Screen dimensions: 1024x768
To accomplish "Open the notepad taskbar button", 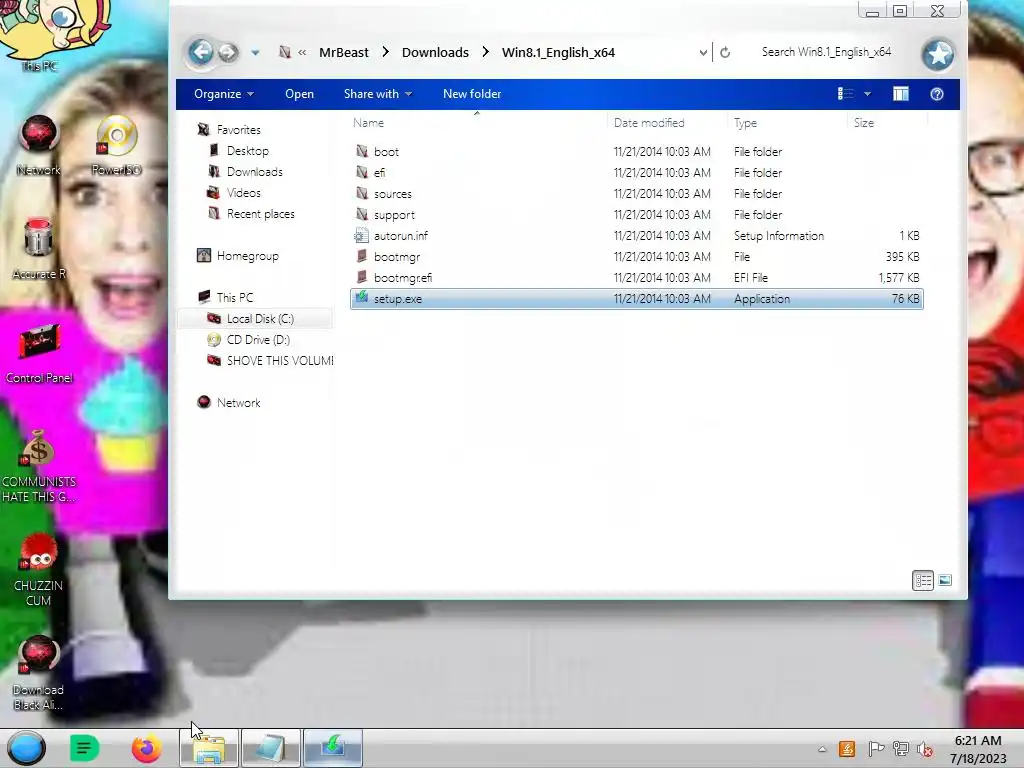I will [x=271, y=748].
